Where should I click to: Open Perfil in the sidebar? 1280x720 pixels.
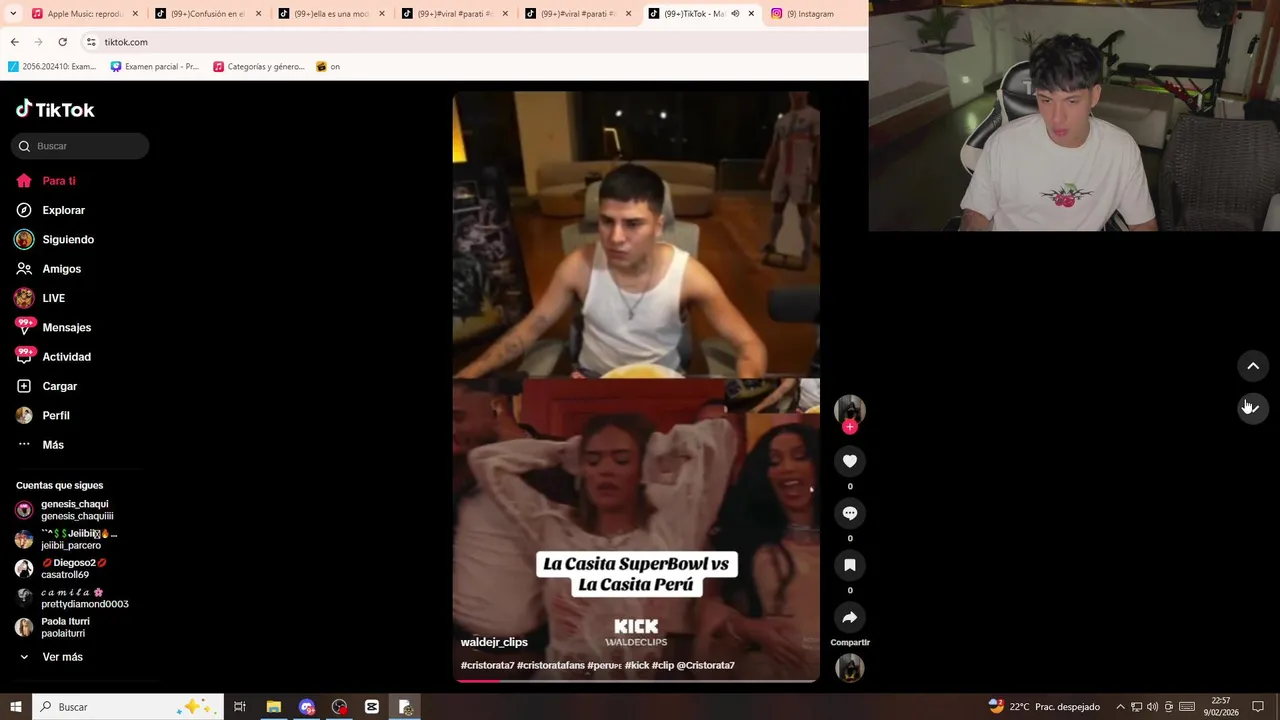[43, 415]
